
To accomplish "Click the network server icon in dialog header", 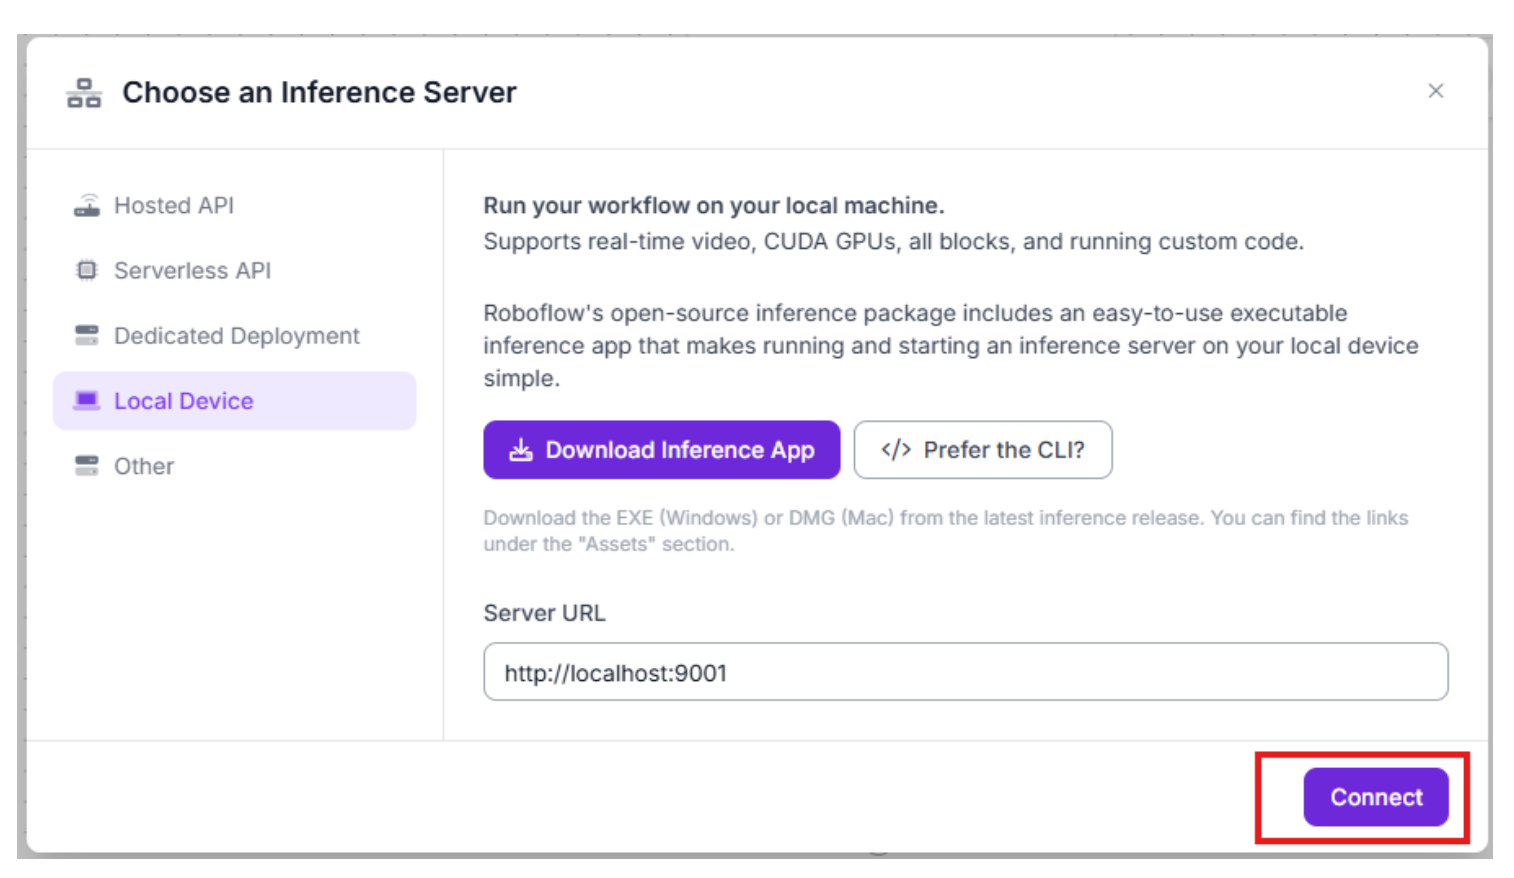I will point(84,93).
